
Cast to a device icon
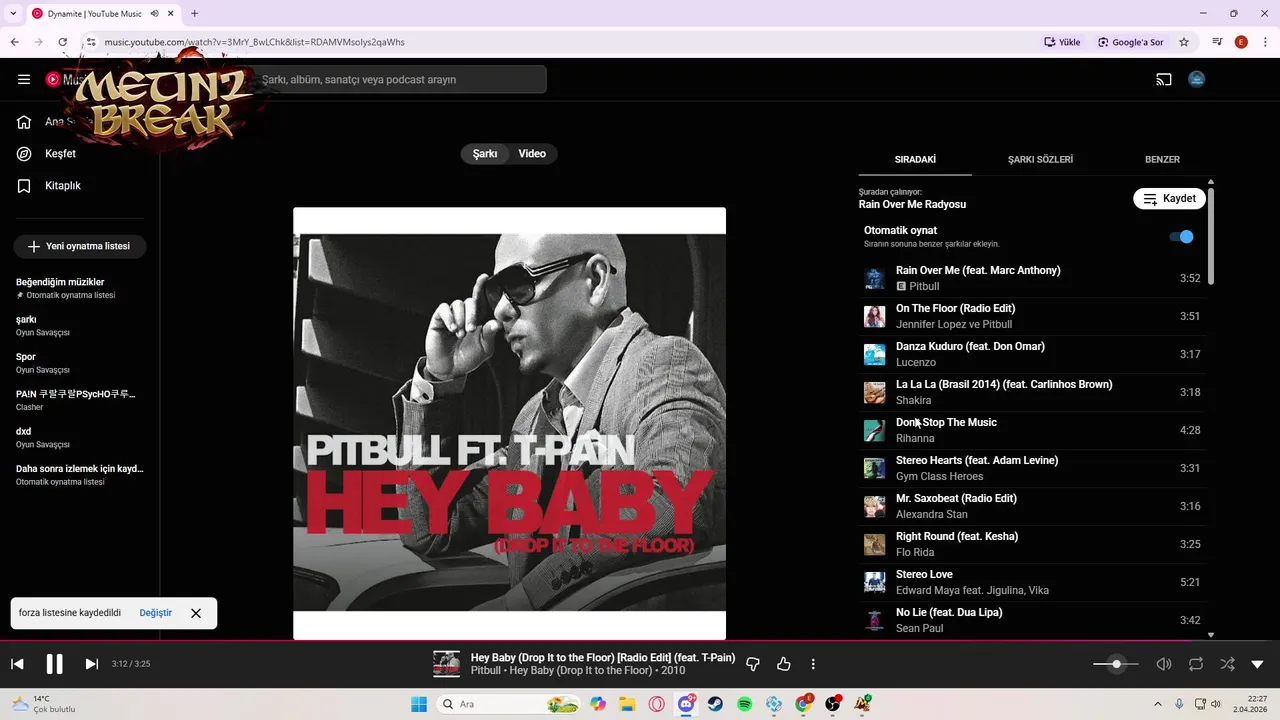point(1164,79)
